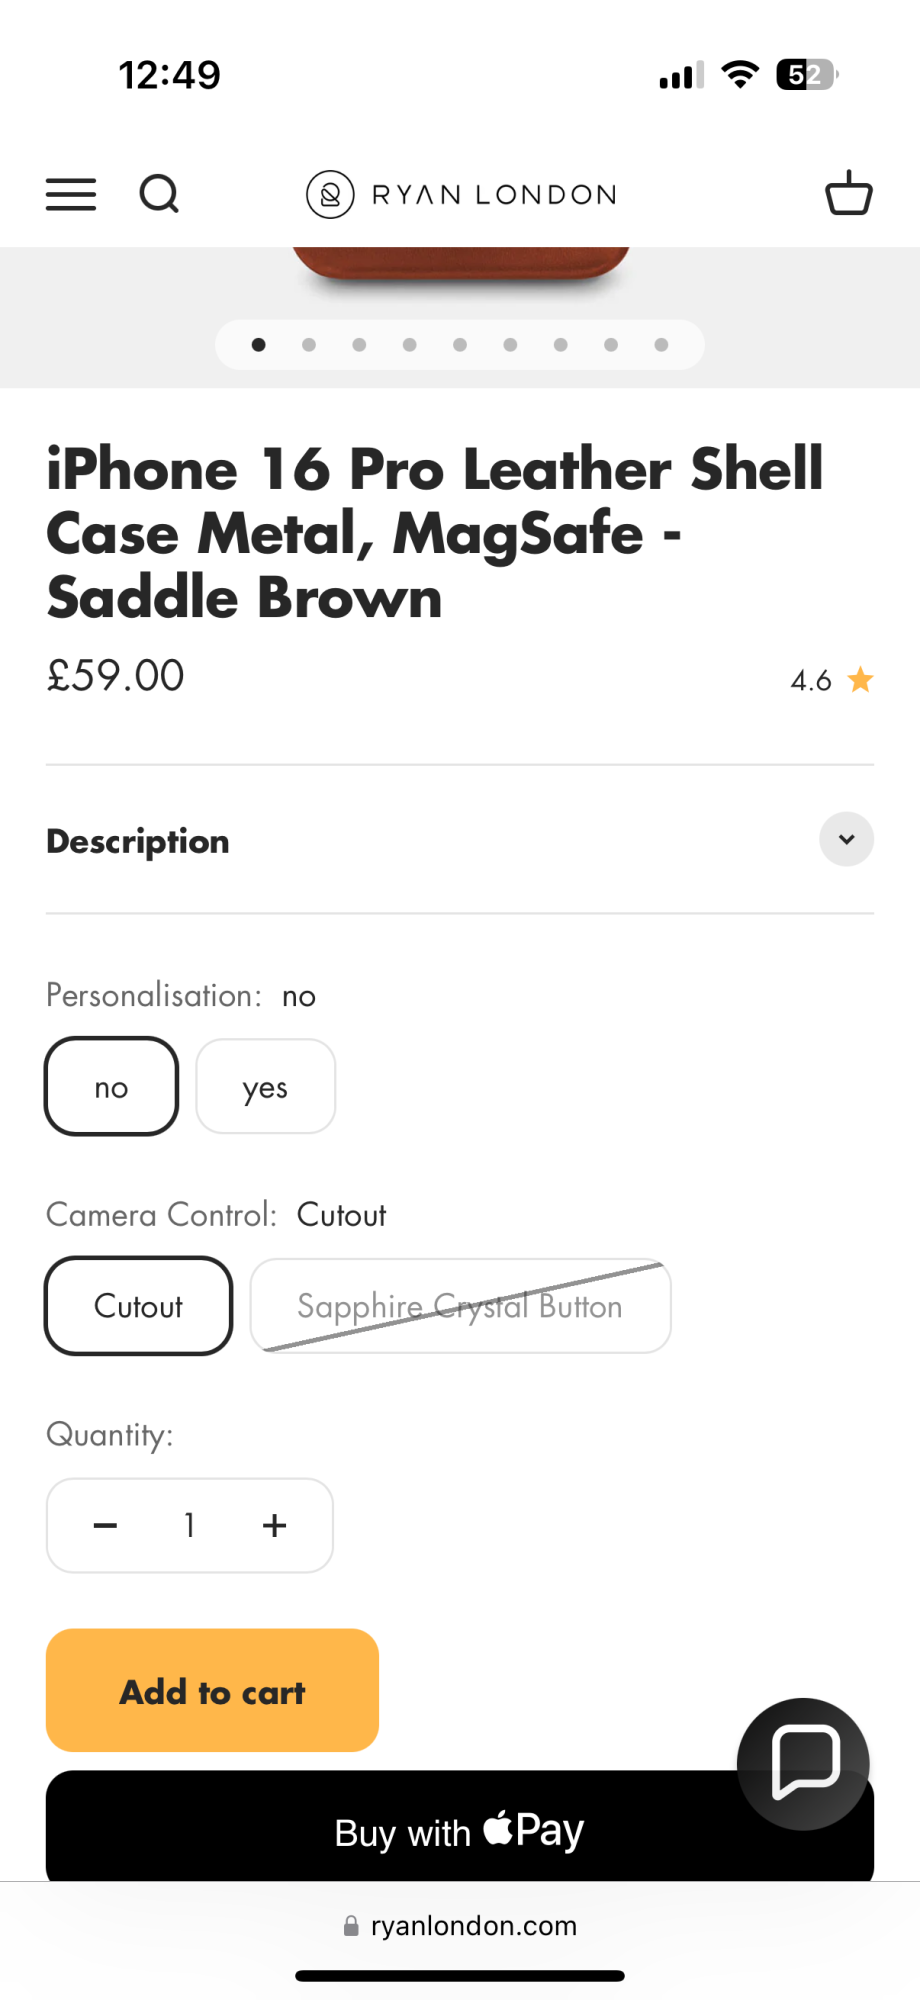Select personalisation option "no"
Viewport: 920px width, 2000px height.
[111, 1087]
